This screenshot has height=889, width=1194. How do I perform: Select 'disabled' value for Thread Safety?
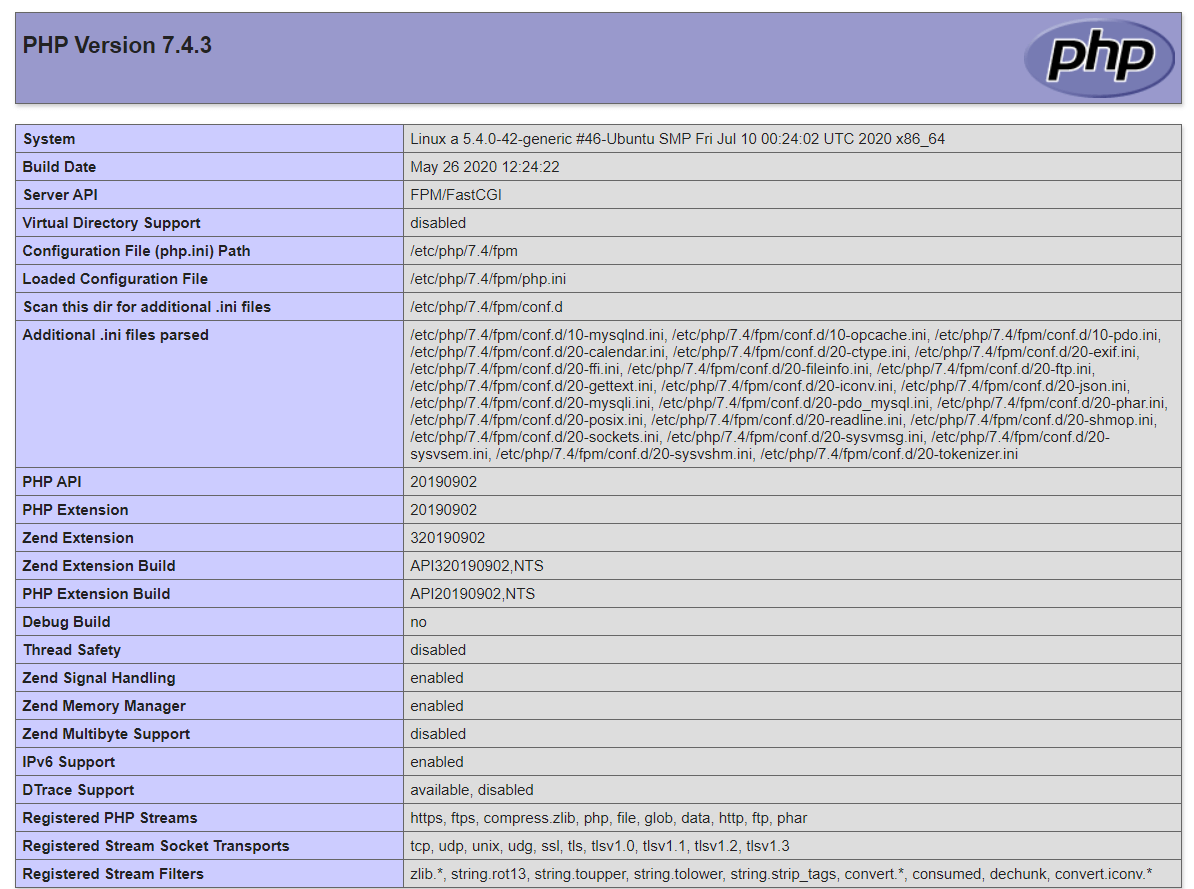tap(438, 651)
